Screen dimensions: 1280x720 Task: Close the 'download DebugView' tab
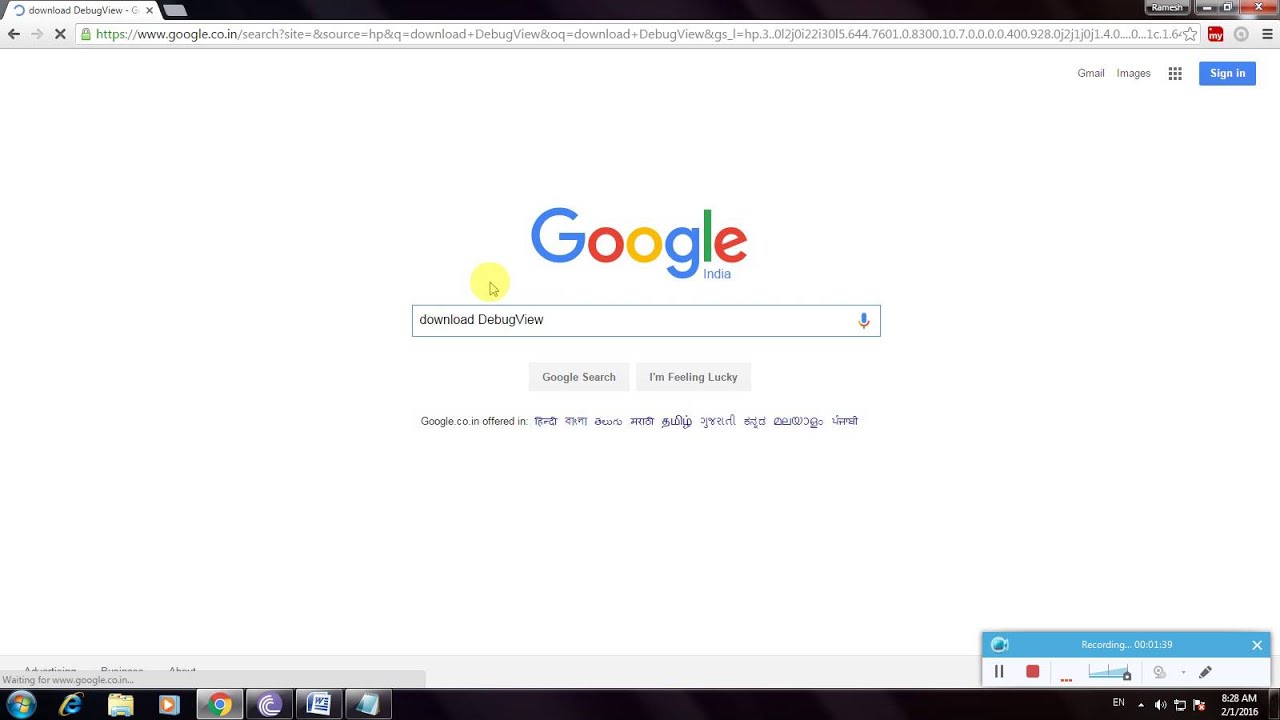click(149, 10)
